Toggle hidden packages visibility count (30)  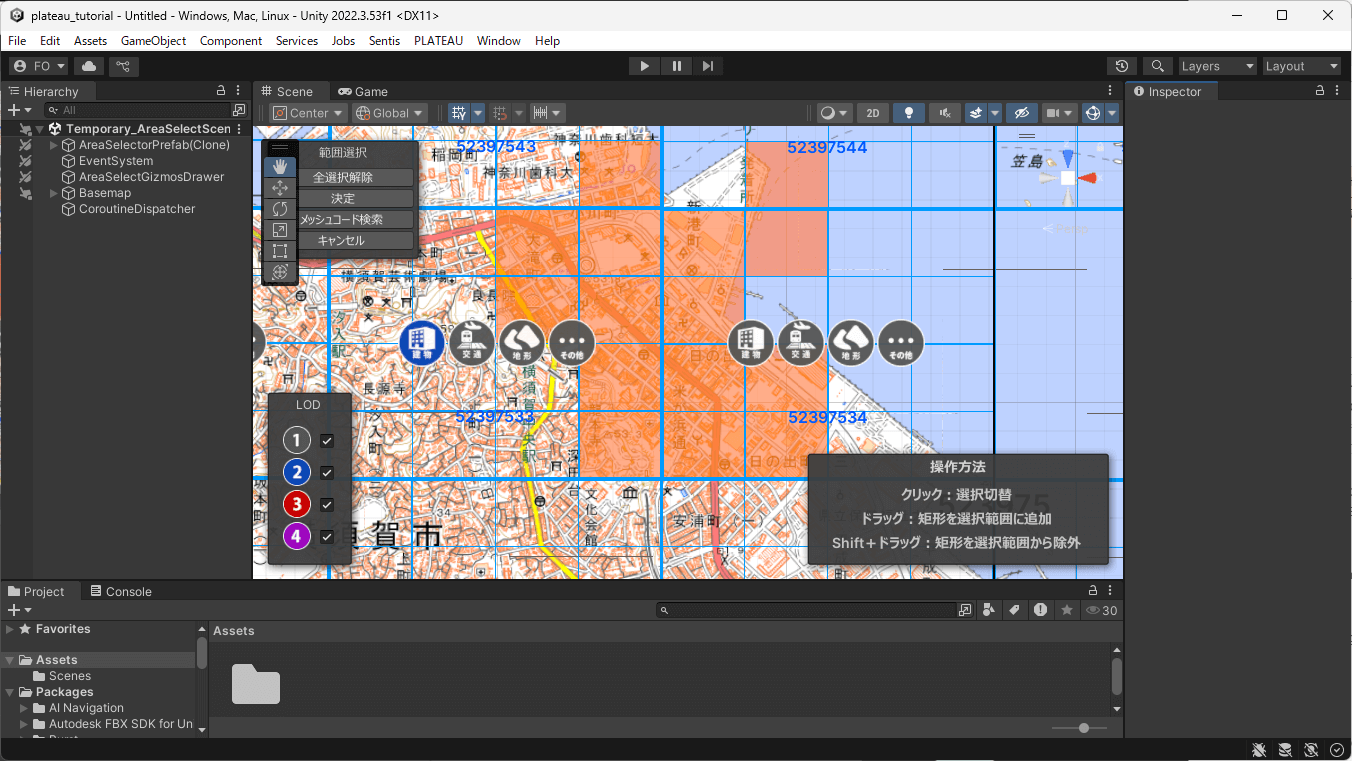pos(1102,610)
